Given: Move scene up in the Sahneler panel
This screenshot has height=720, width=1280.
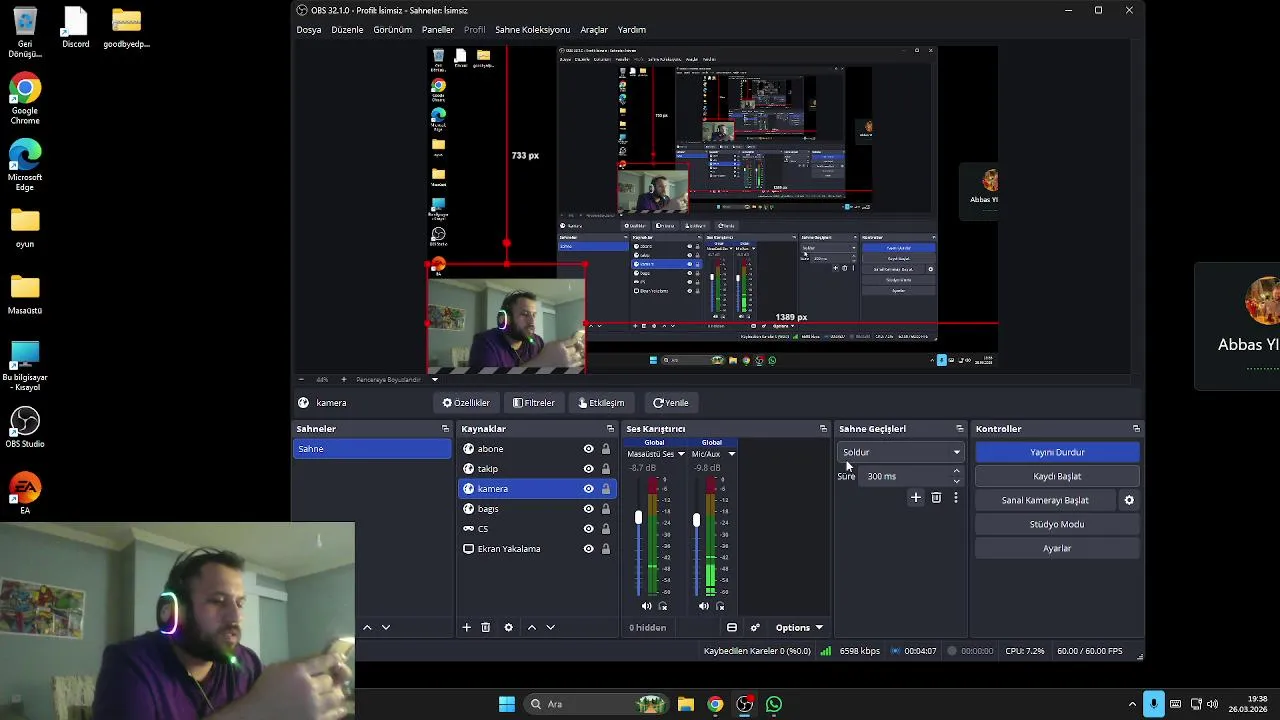Looking at the screenshot, I should click(367, 627).
